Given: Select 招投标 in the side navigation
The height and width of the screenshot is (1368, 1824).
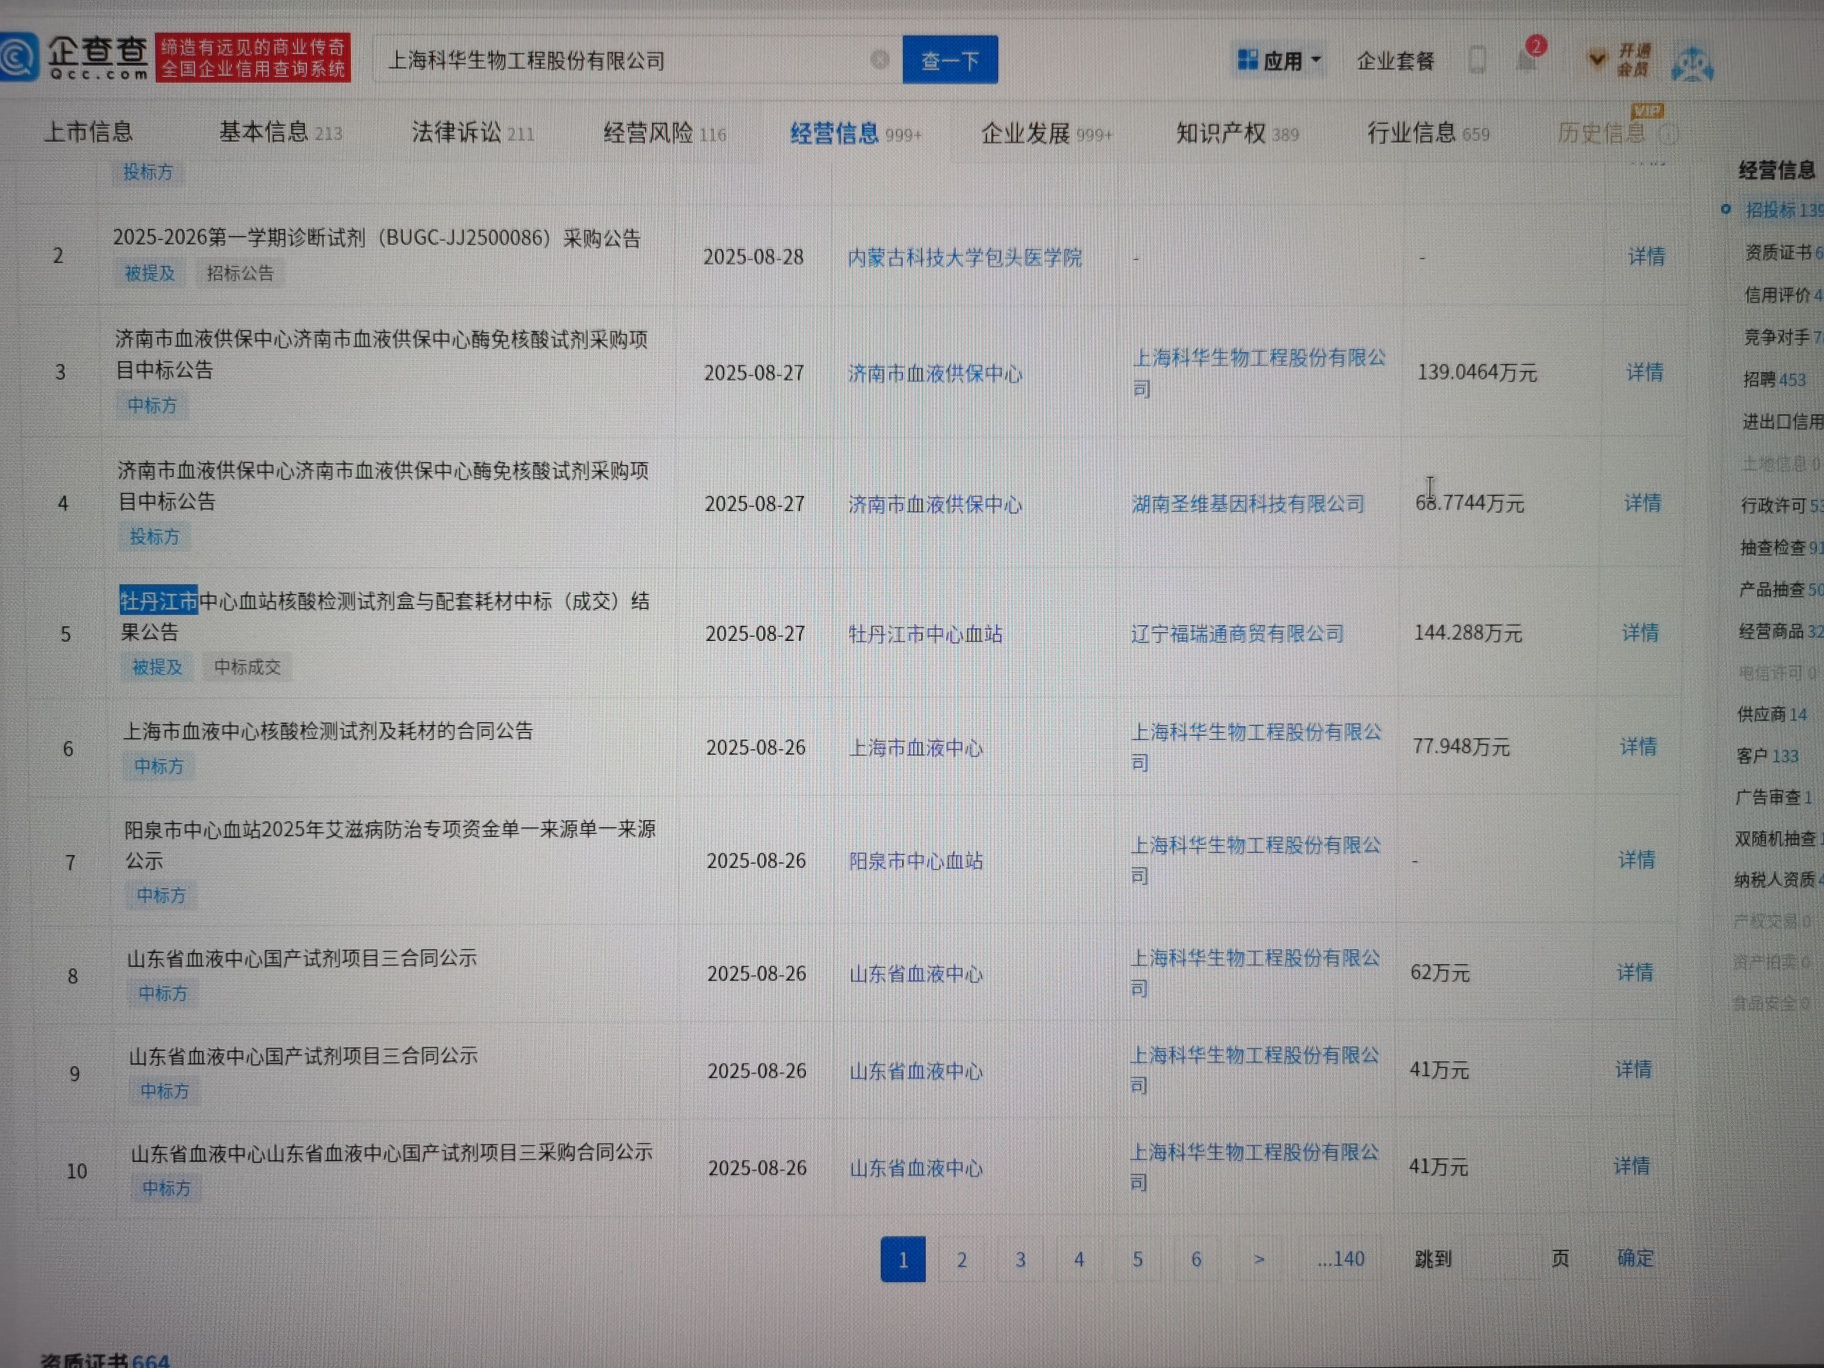Looking at the screenshot, I should pos(1783,210).
